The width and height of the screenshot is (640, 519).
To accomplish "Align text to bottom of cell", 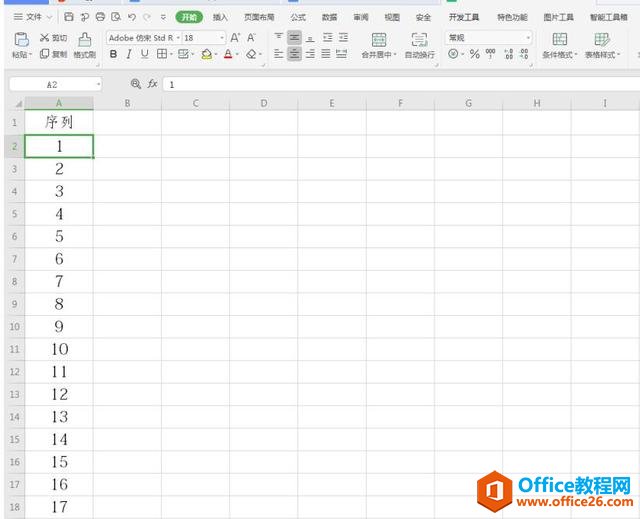I will pos(310,38).
